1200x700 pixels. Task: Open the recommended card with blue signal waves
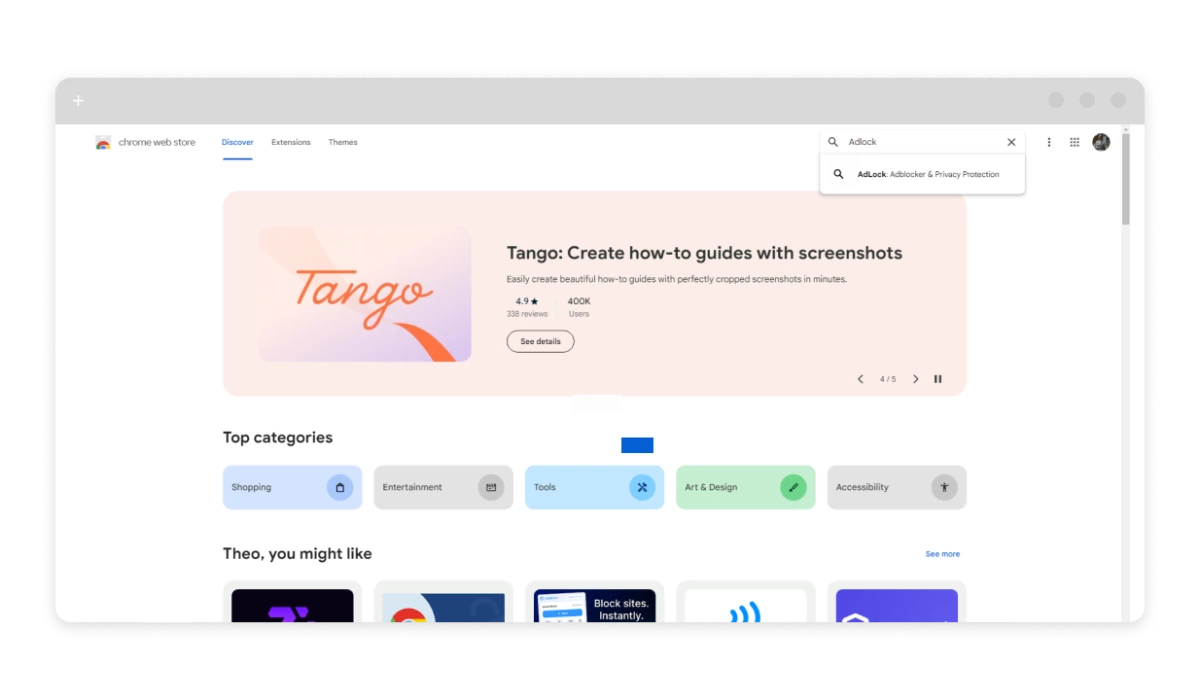coord(745,602)
